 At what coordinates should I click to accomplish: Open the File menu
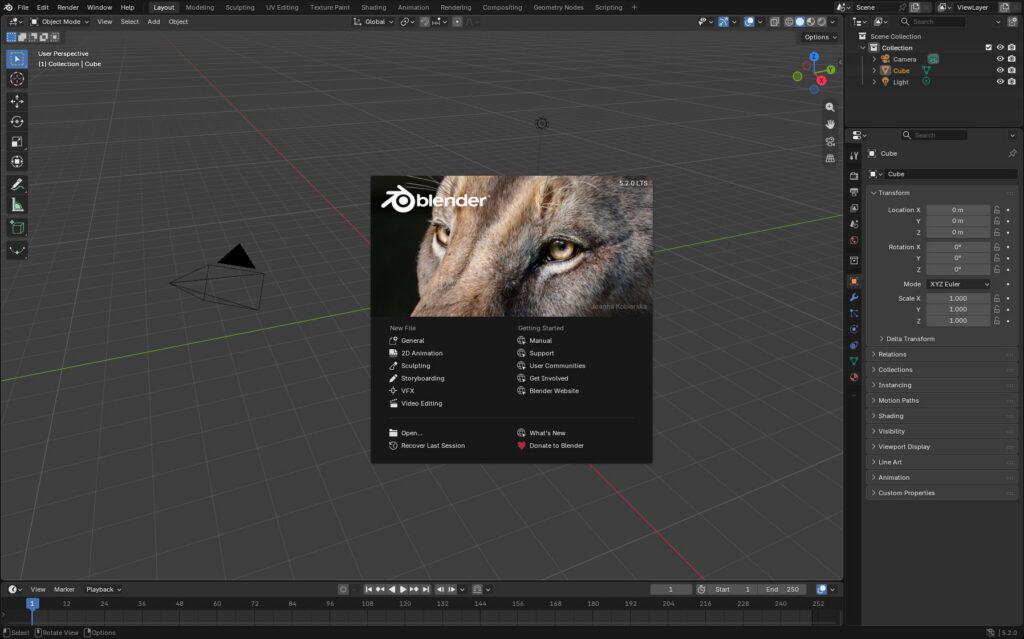point(23,7)
